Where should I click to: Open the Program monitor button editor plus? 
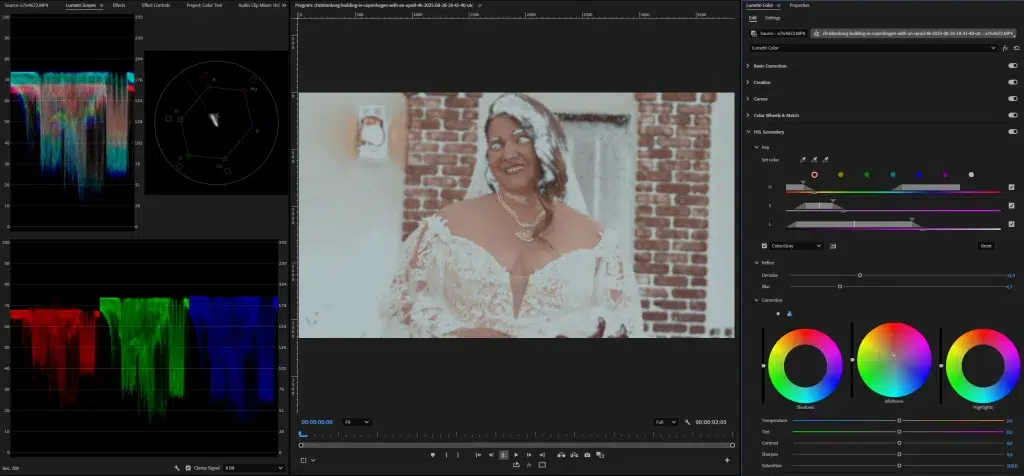(x=727, y=461)
